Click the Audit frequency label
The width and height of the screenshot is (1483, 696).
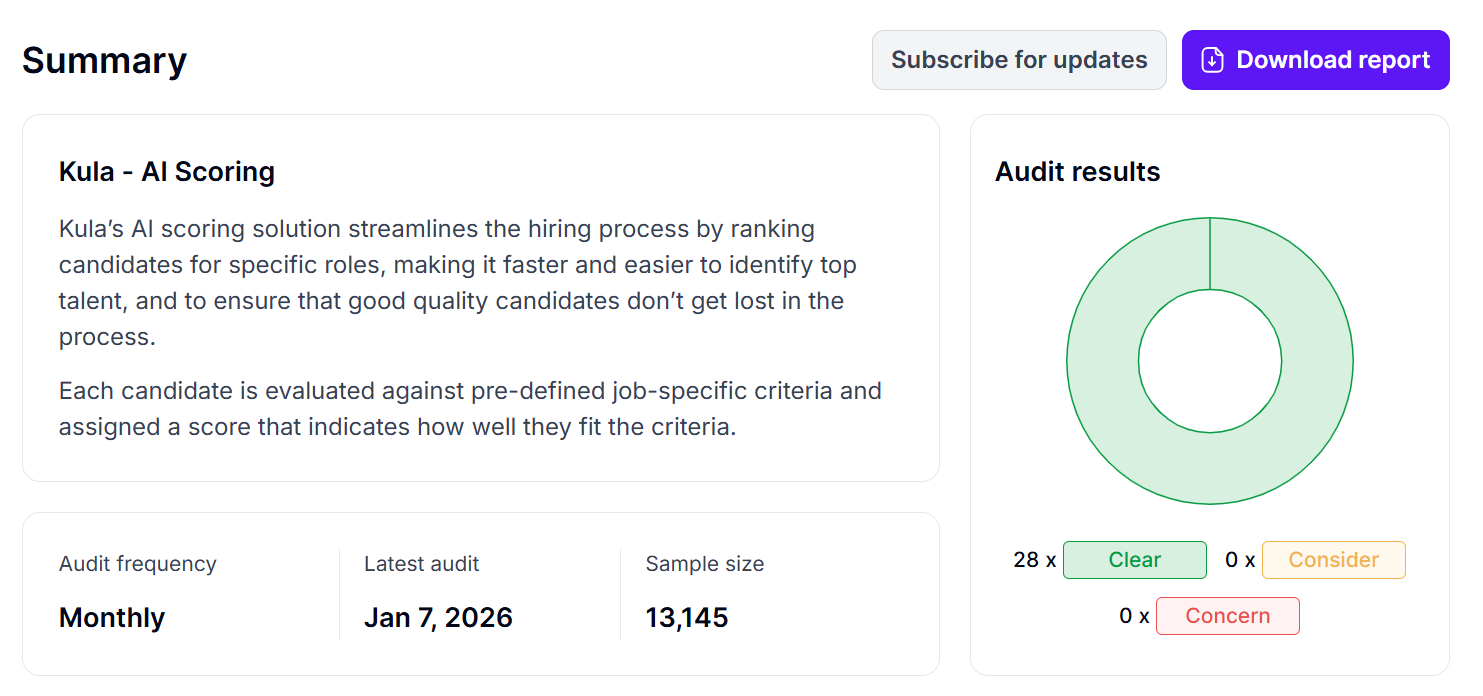click(x=138, y=564)
